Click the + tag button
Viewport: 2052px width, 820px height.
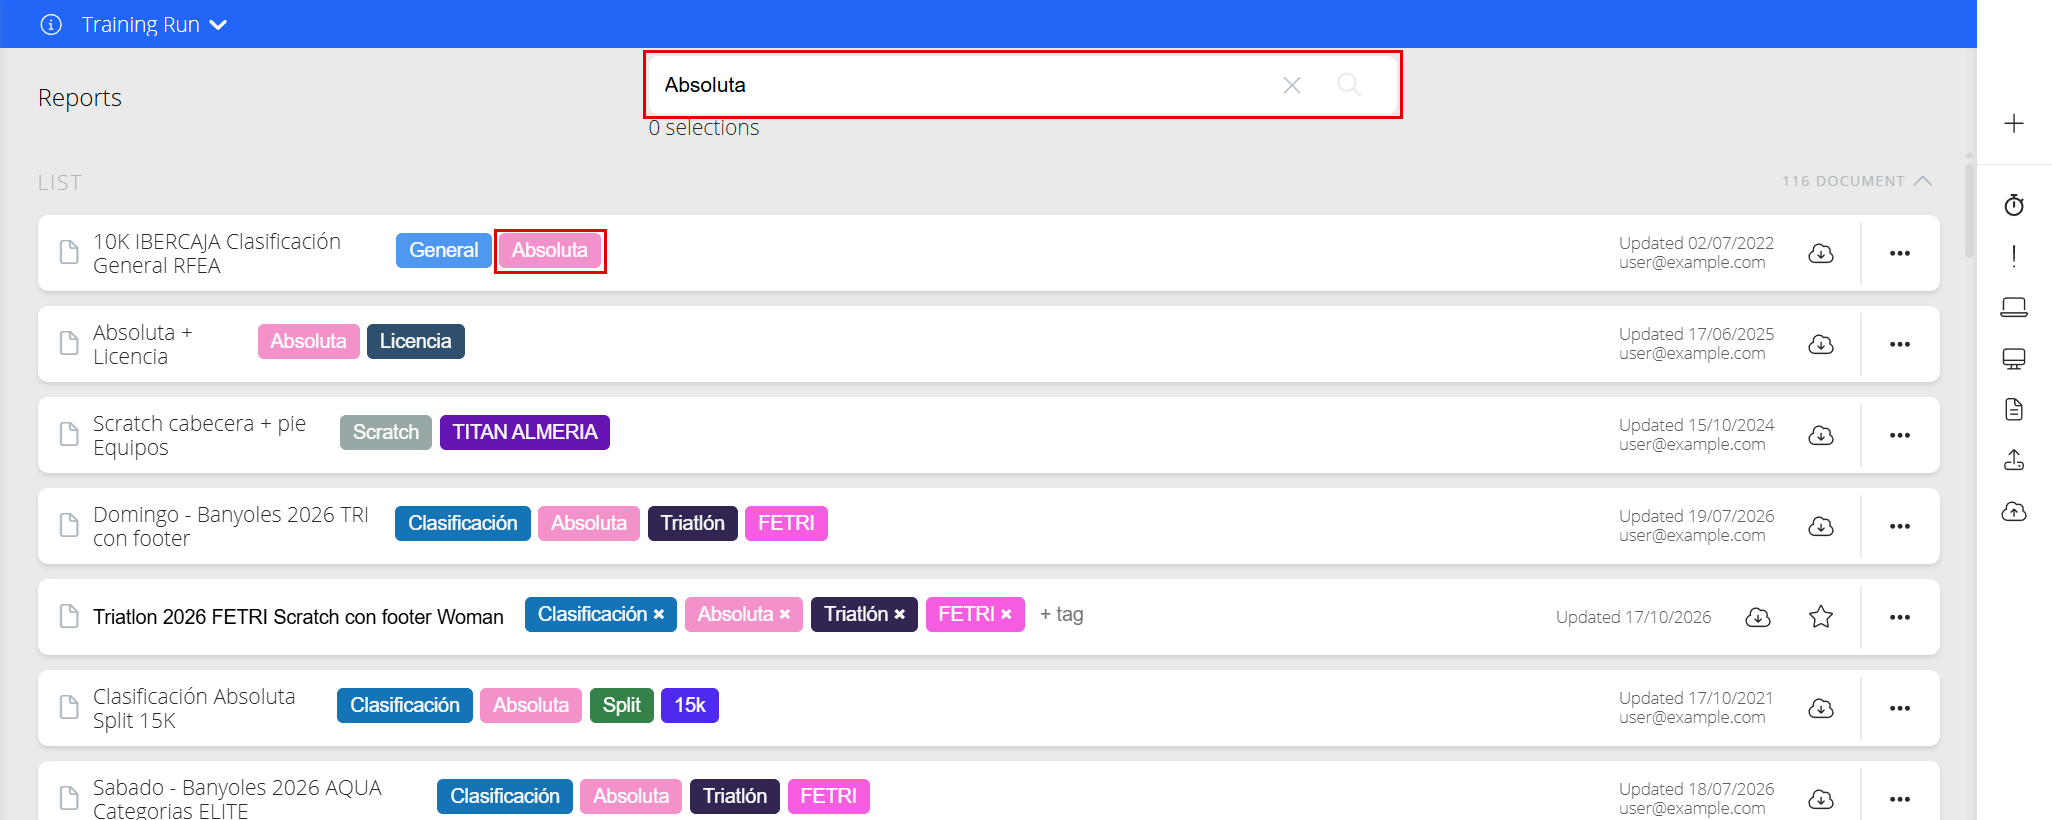coord(1062,614)
